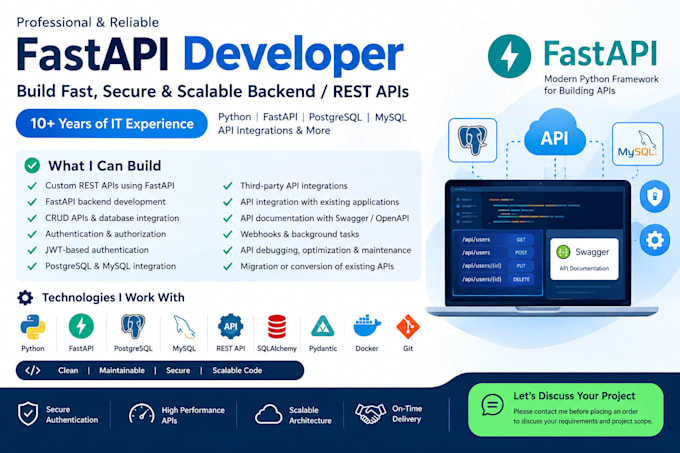Viewport: 680px width, 453px height.
Task: Click the SQLAlchemy database stack icon
Action: click(277, 326)
